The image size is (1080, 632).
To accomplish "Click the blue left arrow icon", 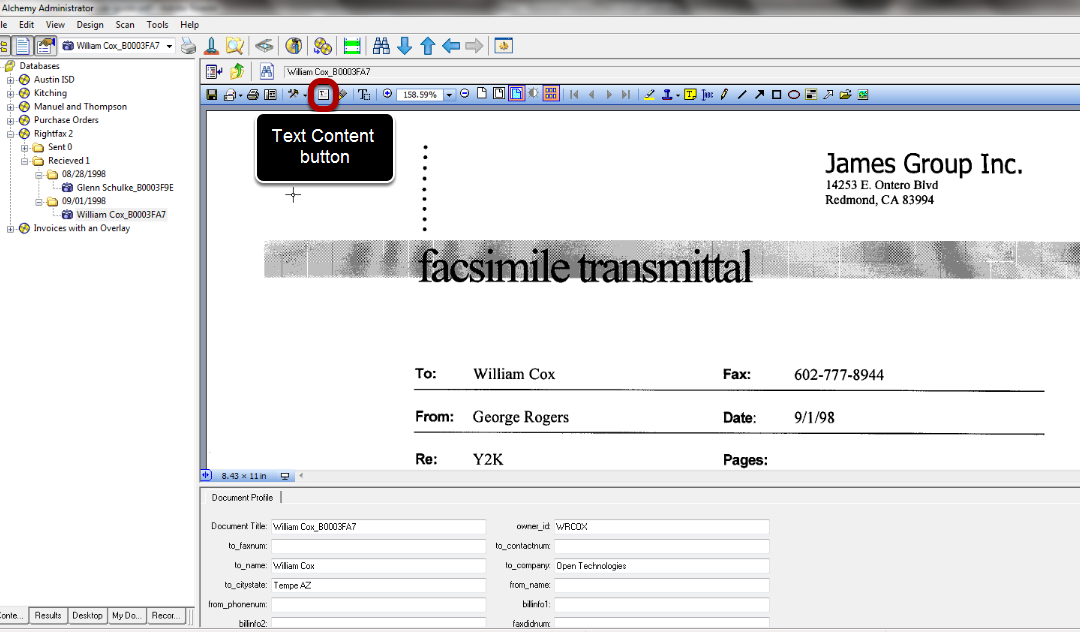I will click(451, 46).
